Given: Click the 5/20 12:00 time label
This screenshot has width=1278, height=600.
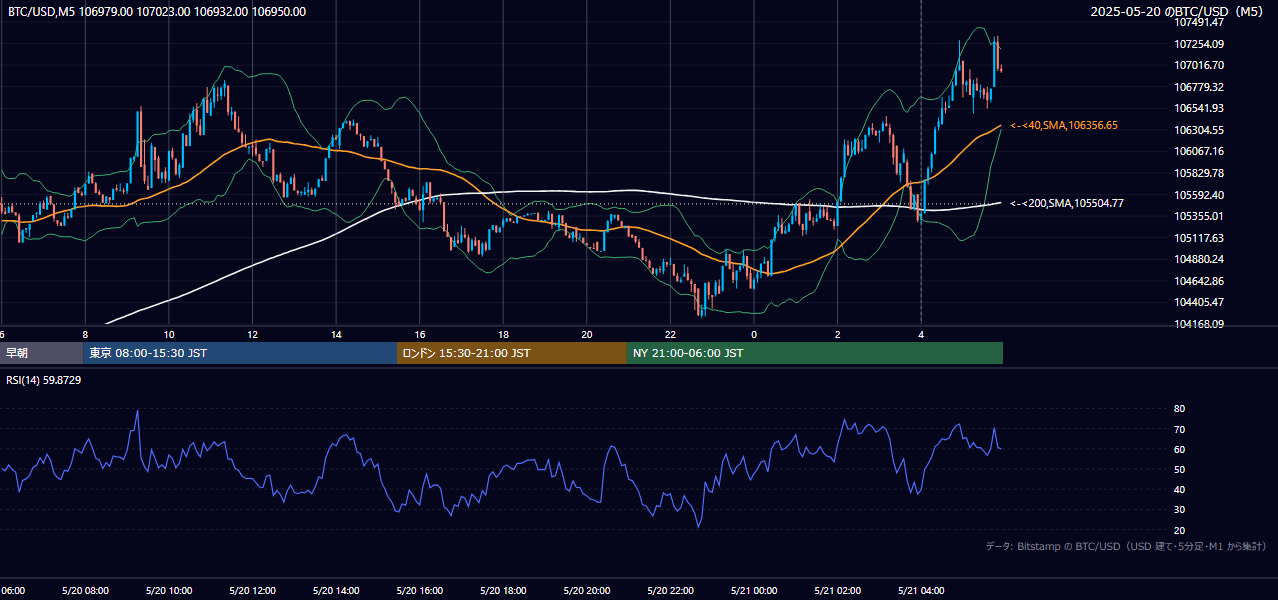Looking at the screenshot, I should coord(252,591).
